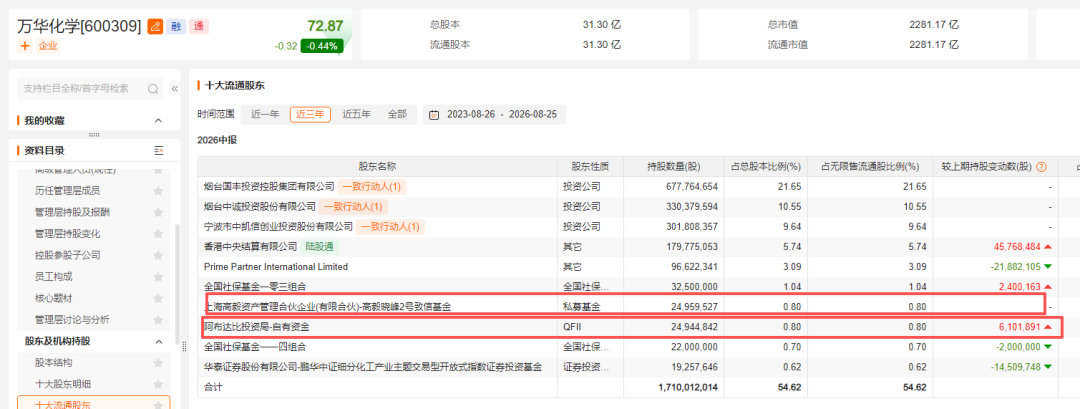This screenshot has height=409, width=1080.
Task: Click the 企业 tag under stock name
Action: point(48,46)
